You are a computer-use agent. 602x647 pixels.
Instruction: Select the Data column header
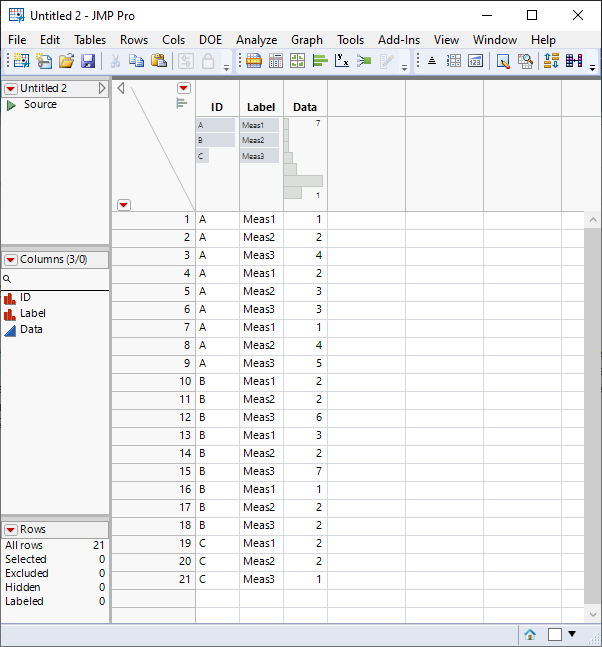305,107
